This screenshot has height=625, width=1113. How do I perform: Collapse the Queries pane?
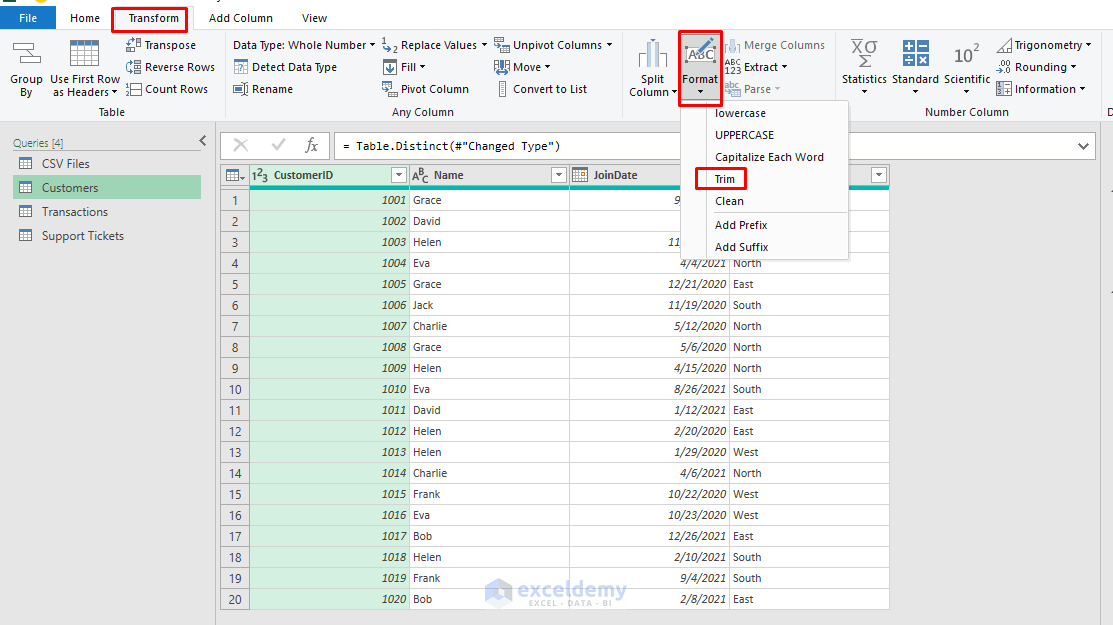click(x=202, y=141)
